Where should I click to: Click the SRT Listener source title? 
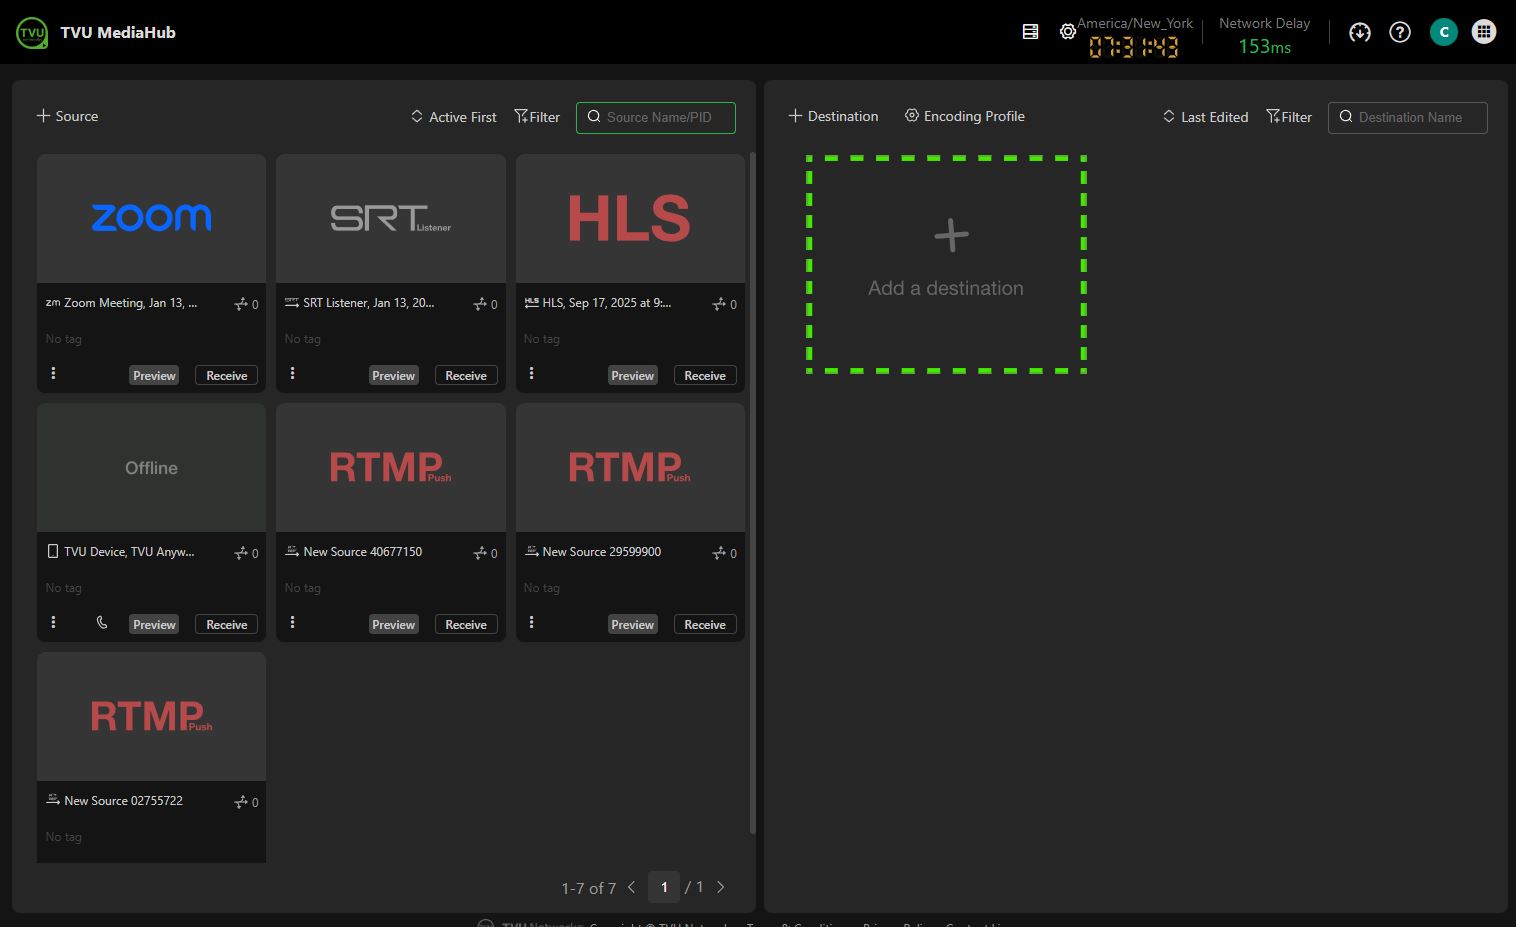tap(369, 303)
